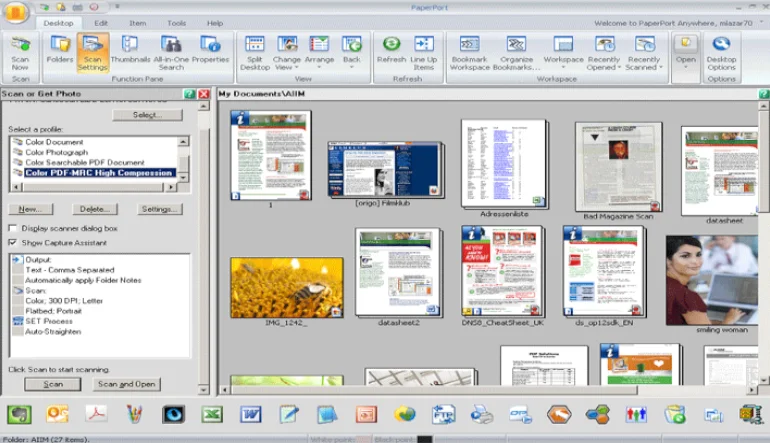The width and height of the screenshot is (770, 443).
Task: Open All-in-One Search
Action: tap(170, 50)
